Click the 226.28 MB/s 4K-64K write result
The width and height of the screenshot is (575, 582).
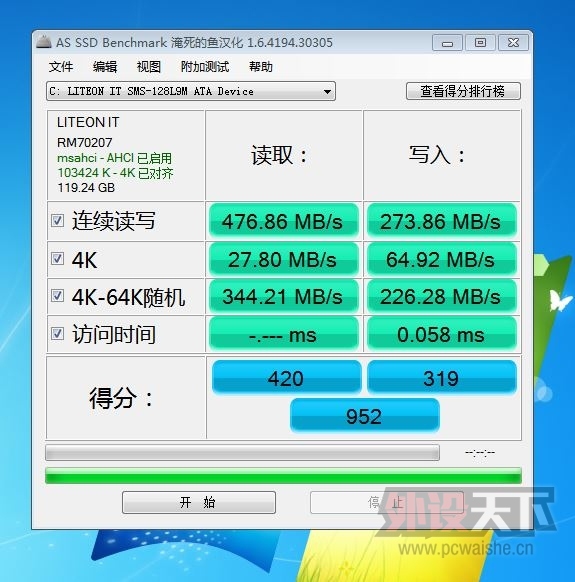(x=441, y=296)
